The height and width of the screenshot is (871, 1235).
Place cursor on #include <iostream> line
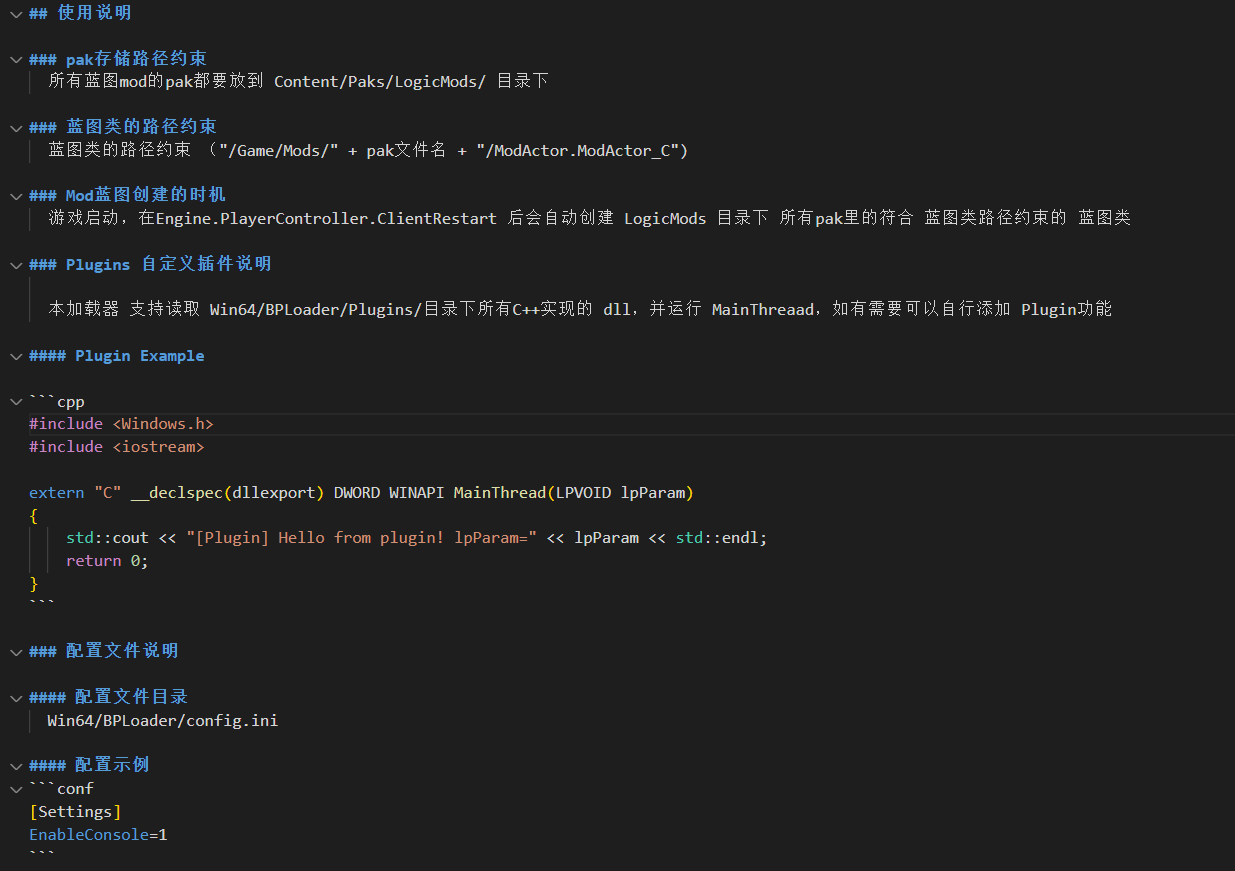click(x=116, y=447)
